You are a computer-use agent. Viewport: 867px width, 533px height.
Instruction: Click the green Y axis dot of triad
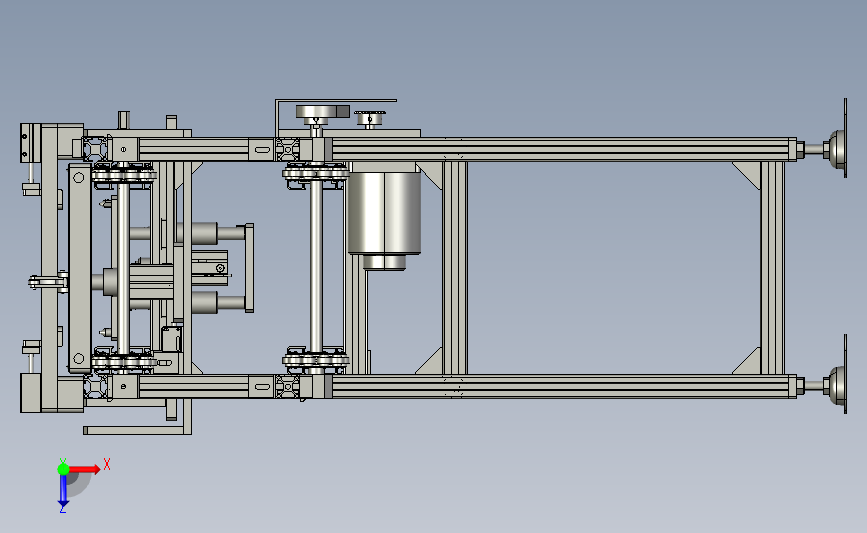(x=63, y=469)
